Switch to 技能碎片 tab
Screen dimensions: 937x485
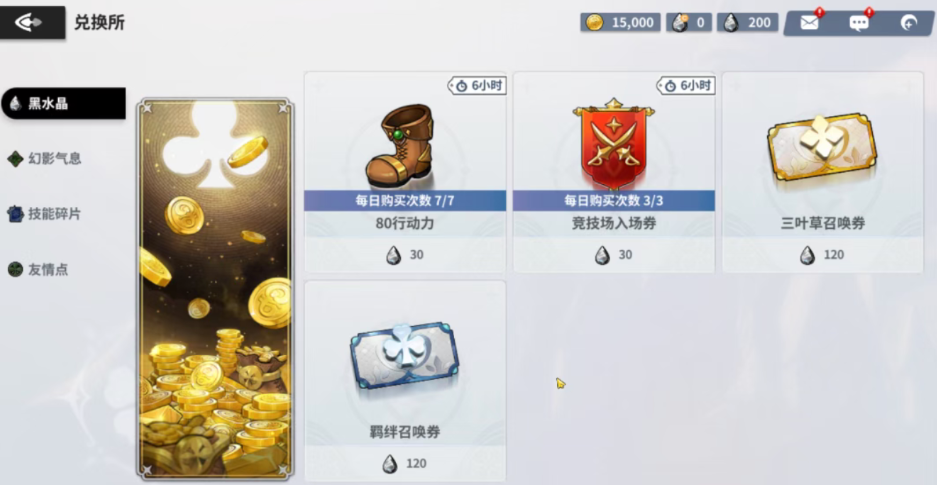45,214
